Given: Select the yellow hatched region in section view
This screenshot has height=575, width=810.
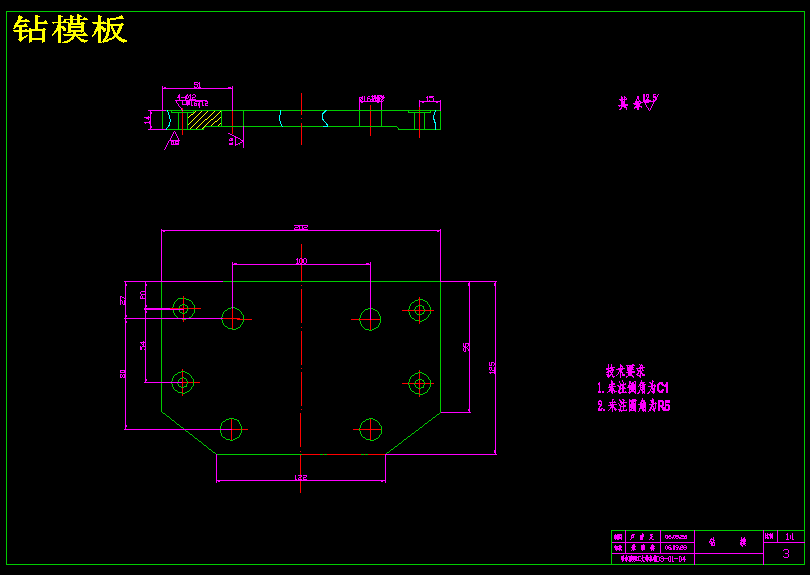Looking at the screenshot, I should pos(204,118).
